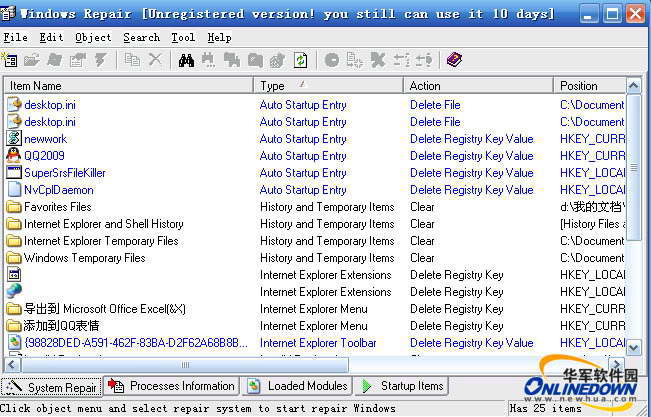
Task: Select the QQ2009 item name
Action: pos(44,156)
